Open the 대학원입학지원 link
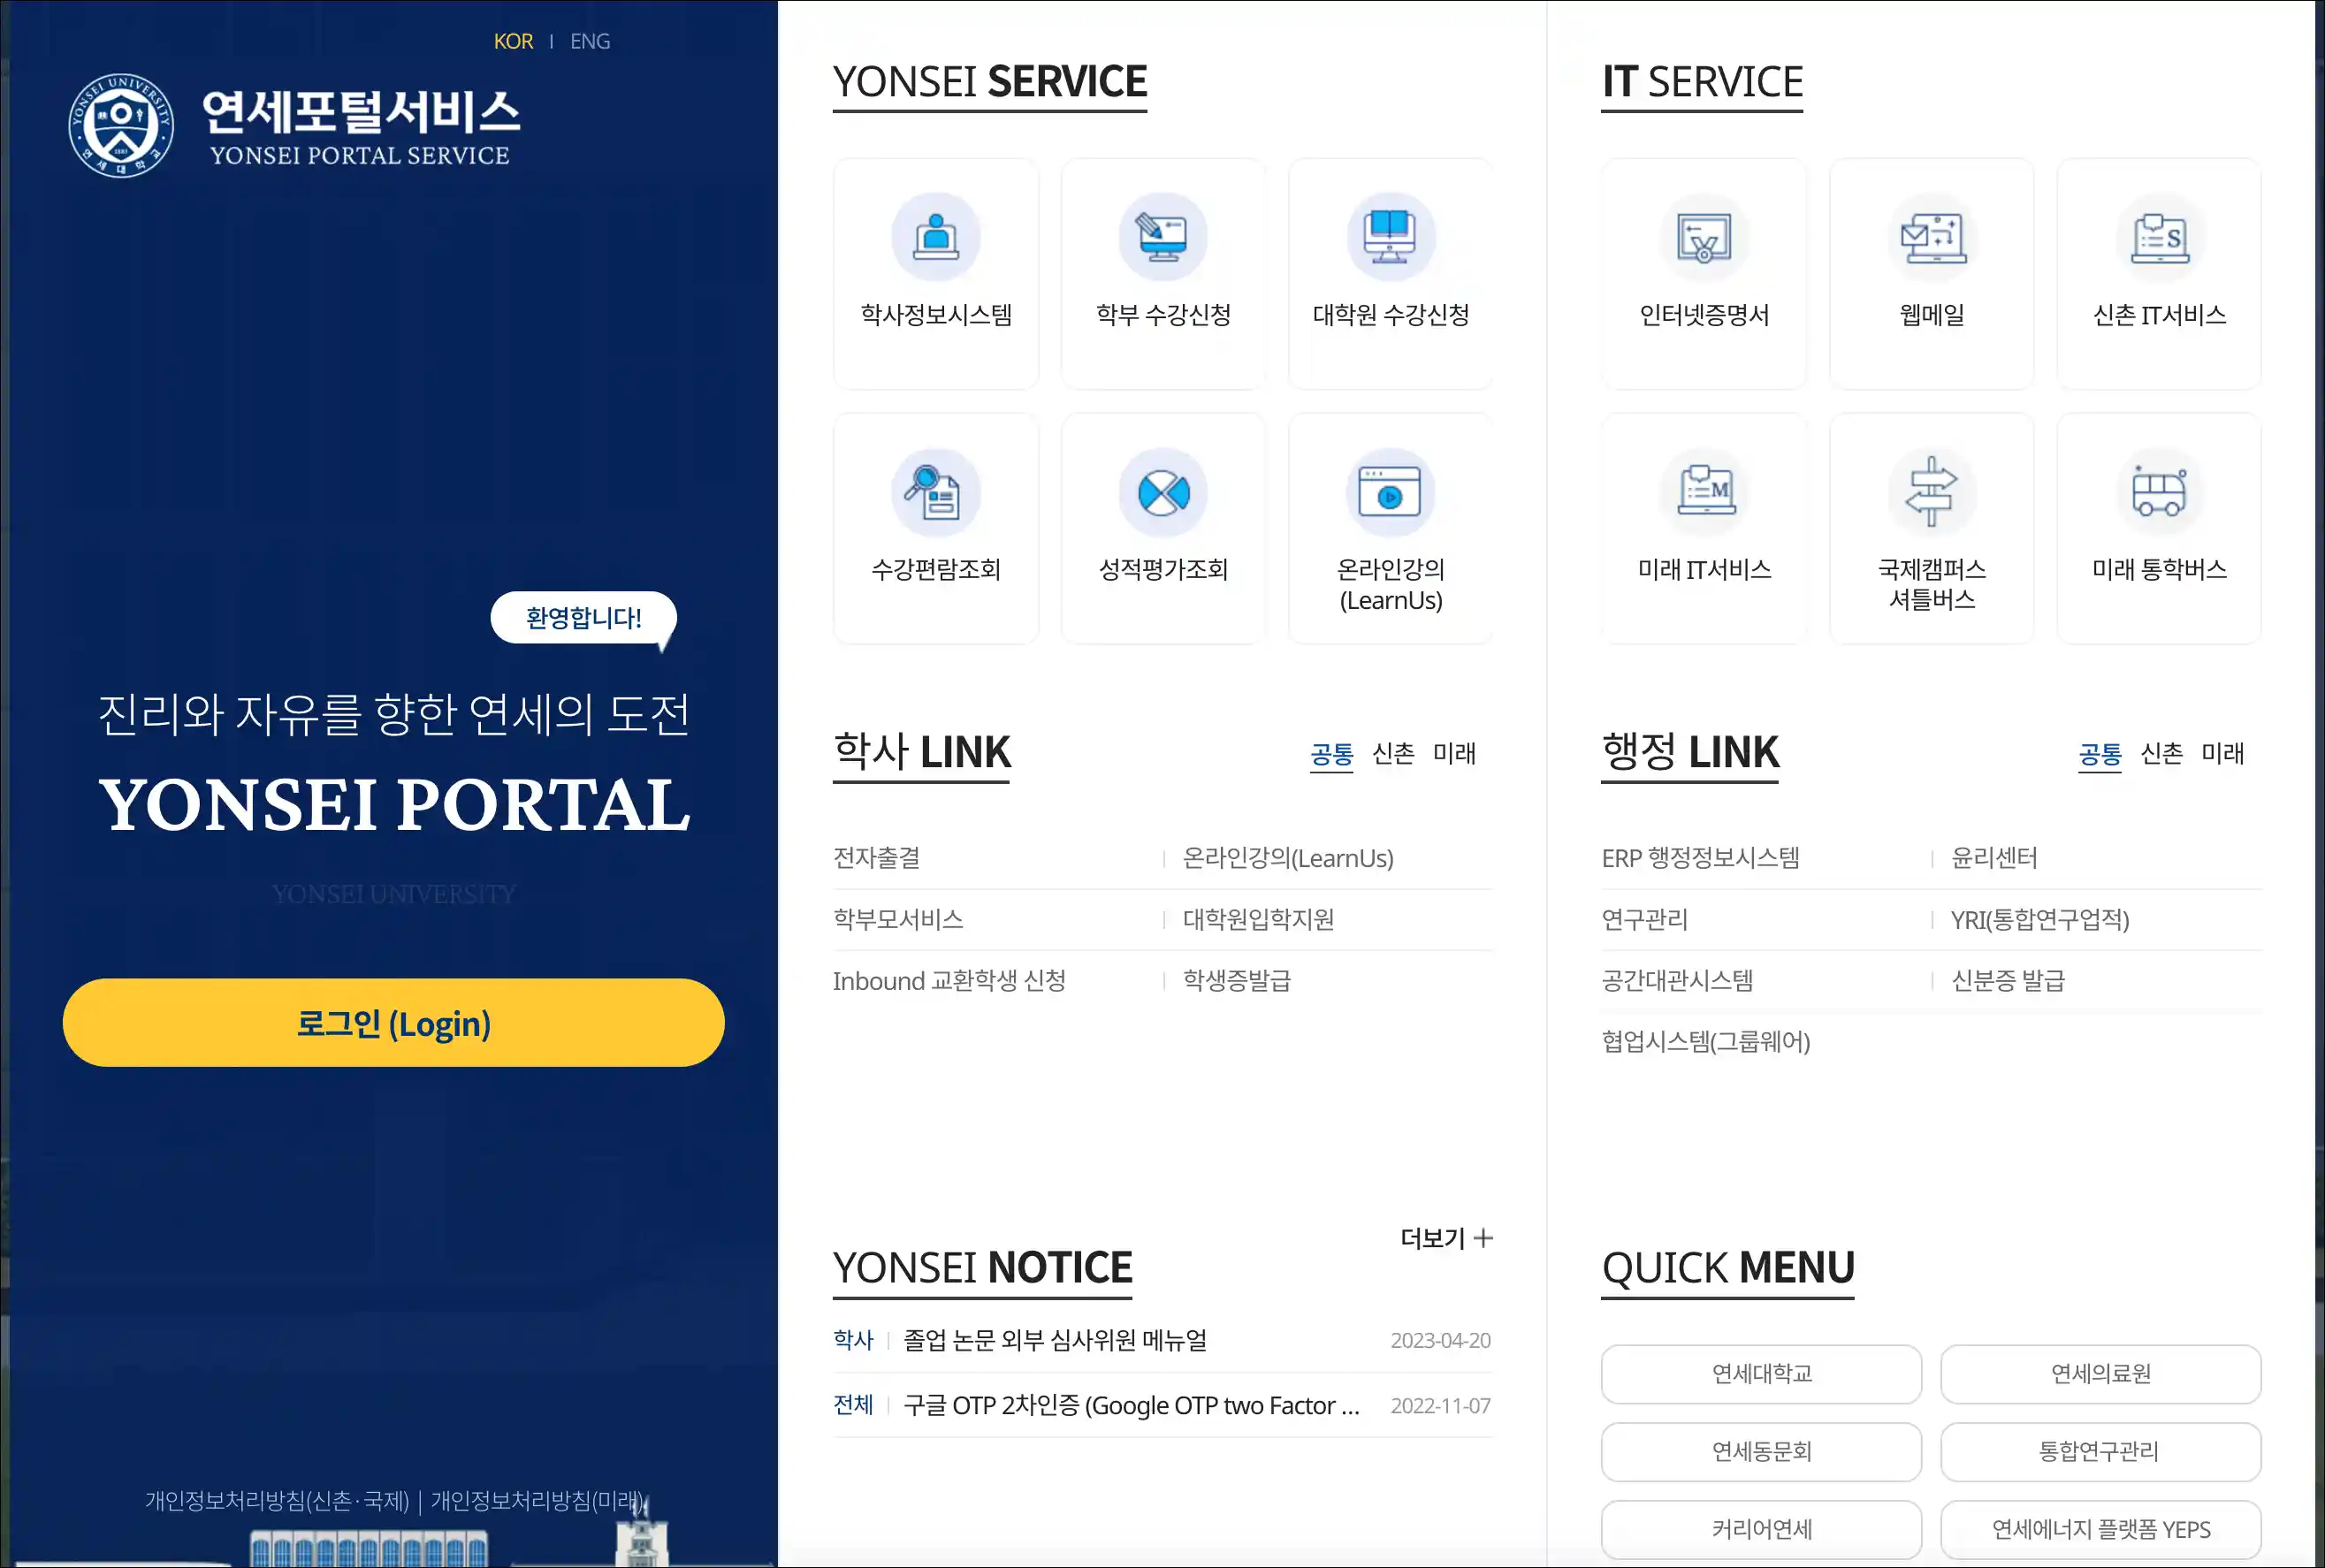Screen dimensions: 2325x1568 [x=1258, y=919]
